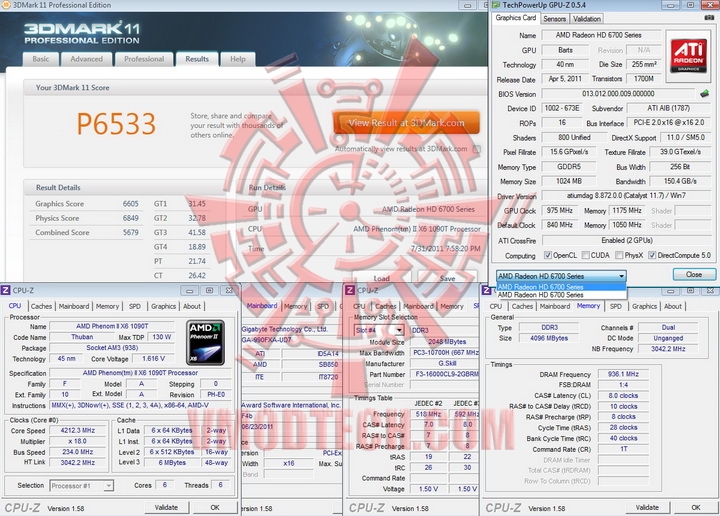Click the P6533 score value
Screen dimensions: 720x516
tap(116, 124)
